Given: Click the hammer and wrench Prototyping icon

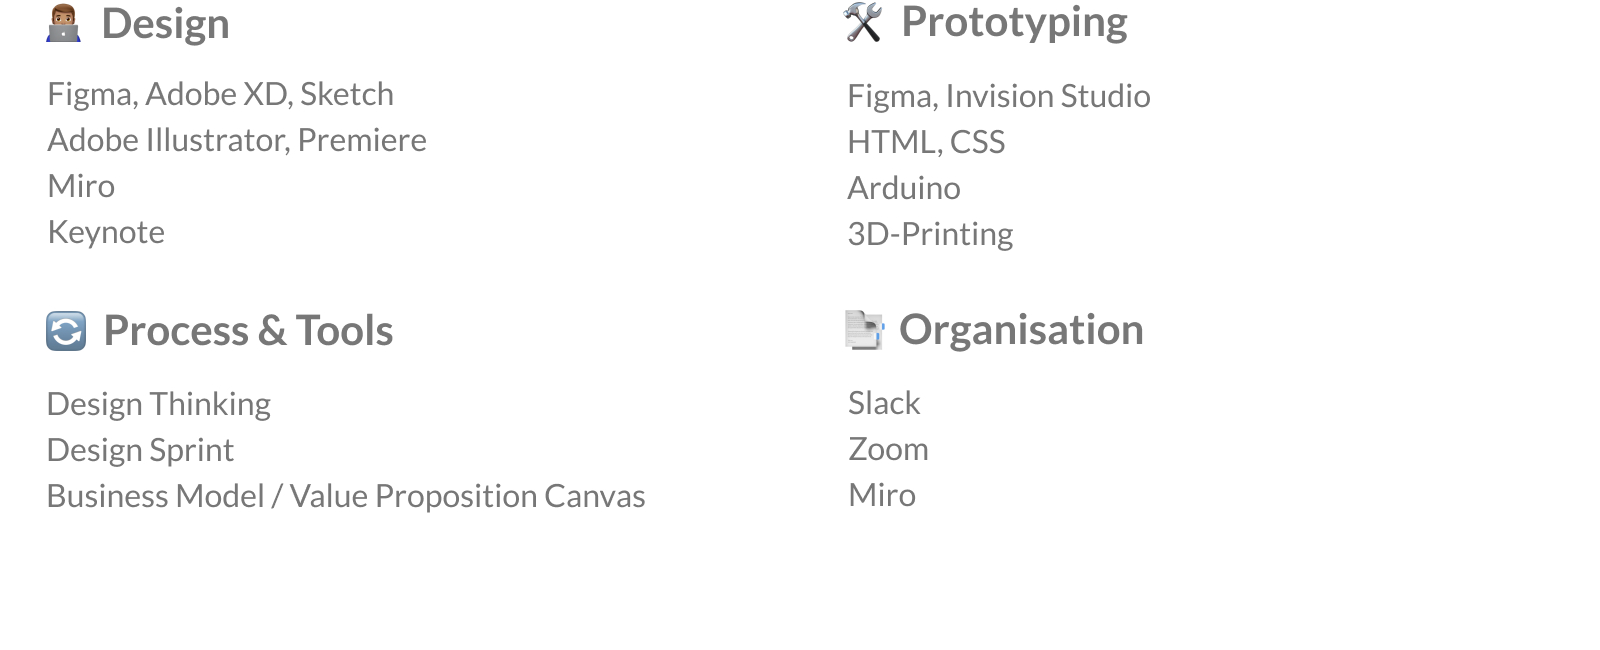Looking at the screenshot, I should pos(863,22).
